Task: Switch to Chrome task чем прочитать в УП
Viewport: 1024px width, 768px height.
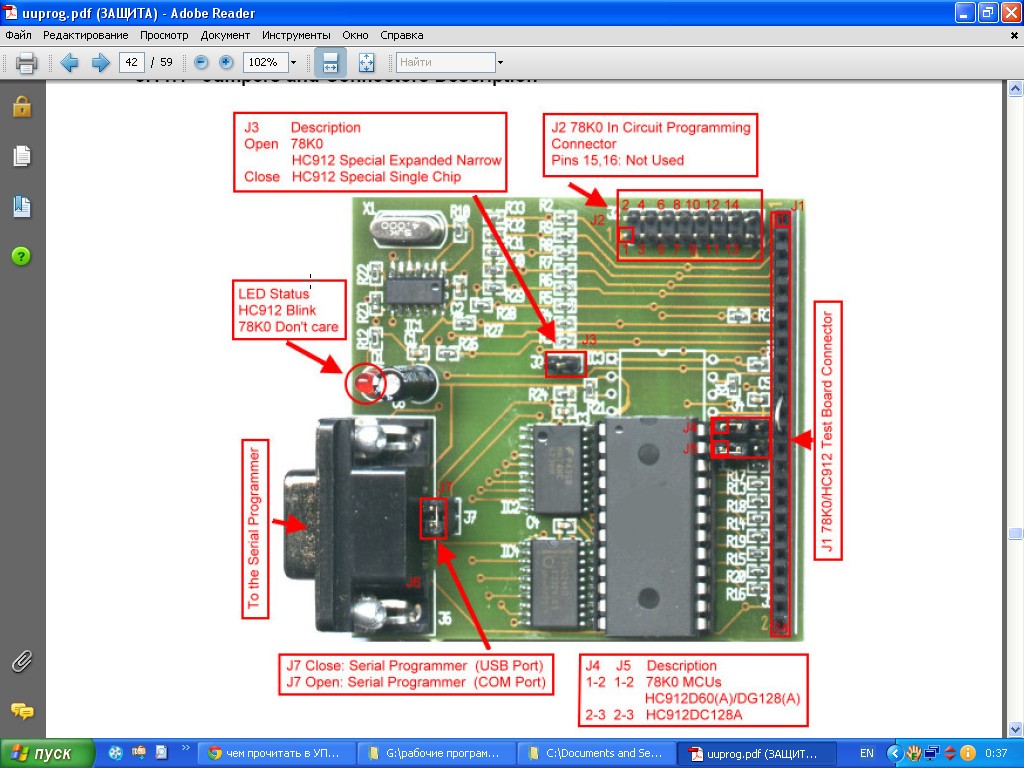Action: point(276,753)
